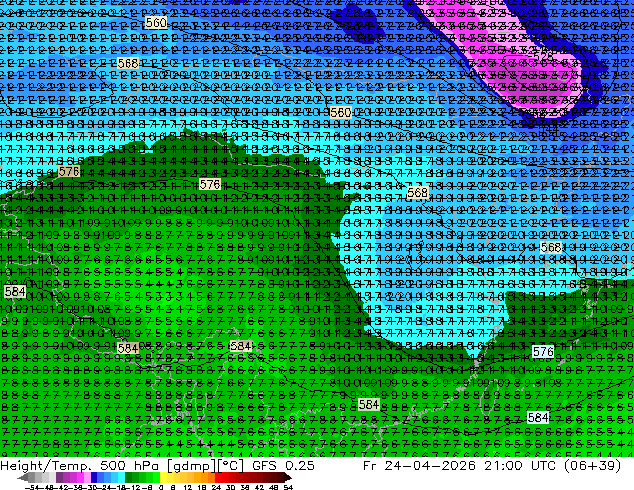
Task: Click the '21:00 UTC' time text
Action: coord(522,466)
